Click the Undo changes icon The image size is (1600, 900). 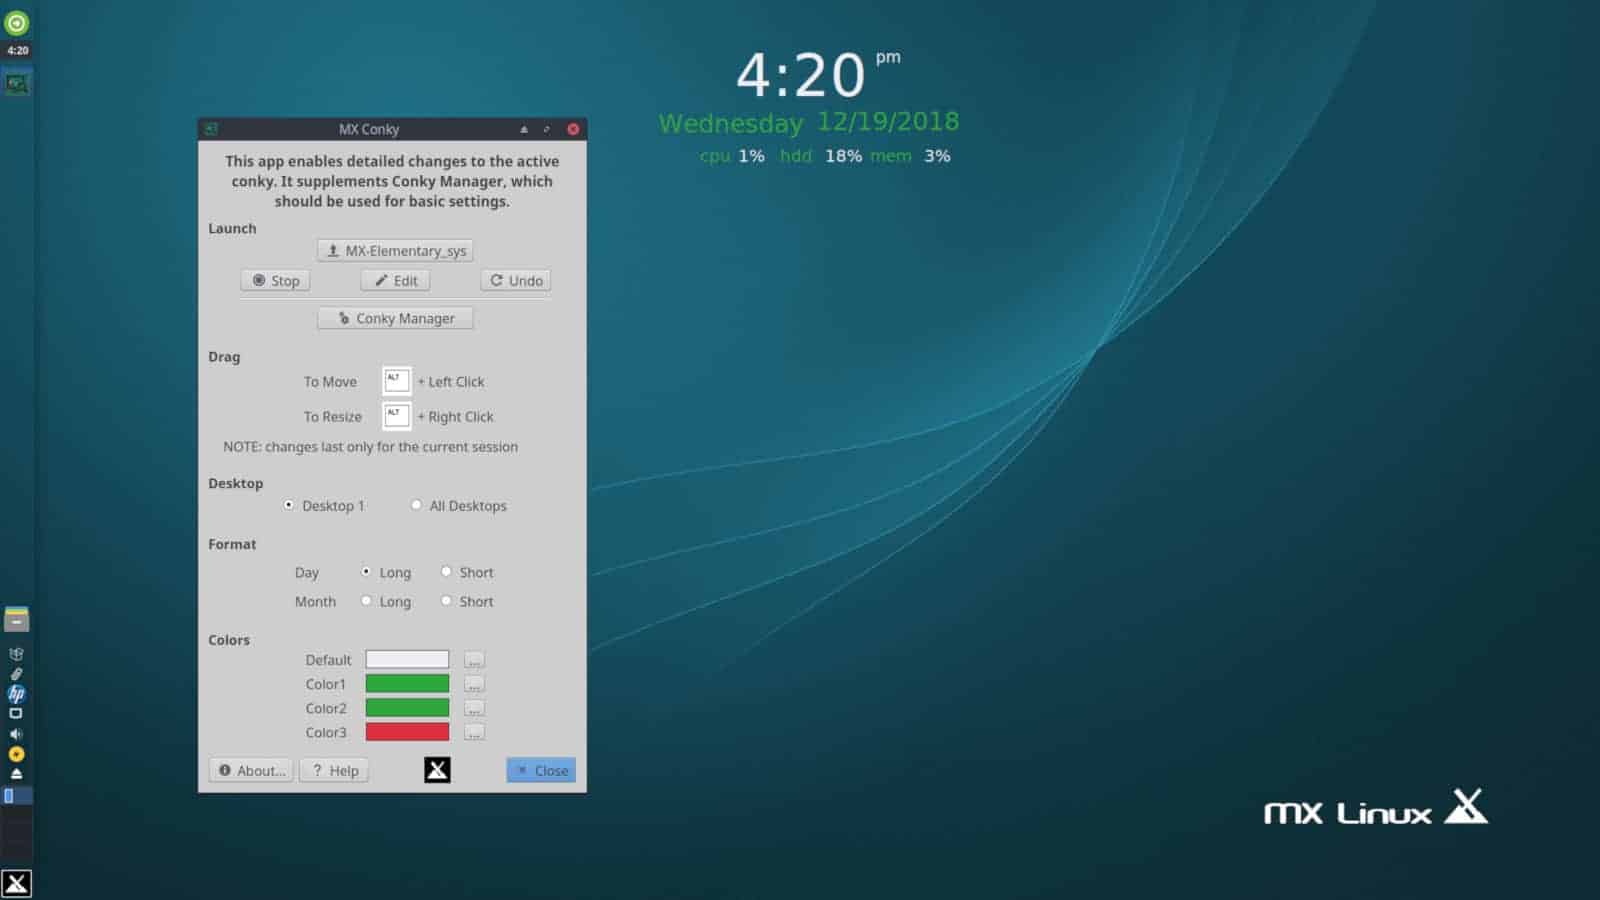(514, 280)
